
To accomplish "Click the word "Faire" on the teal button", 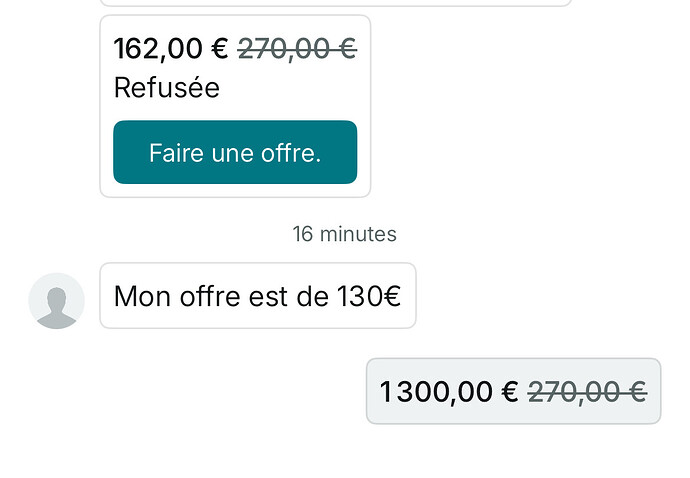I will (173, 153).
